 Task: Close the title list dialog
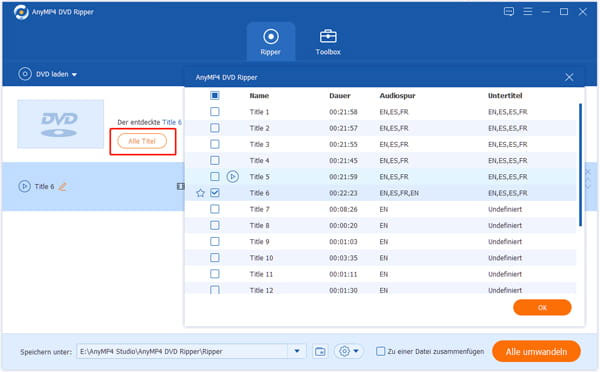(569, 77)
